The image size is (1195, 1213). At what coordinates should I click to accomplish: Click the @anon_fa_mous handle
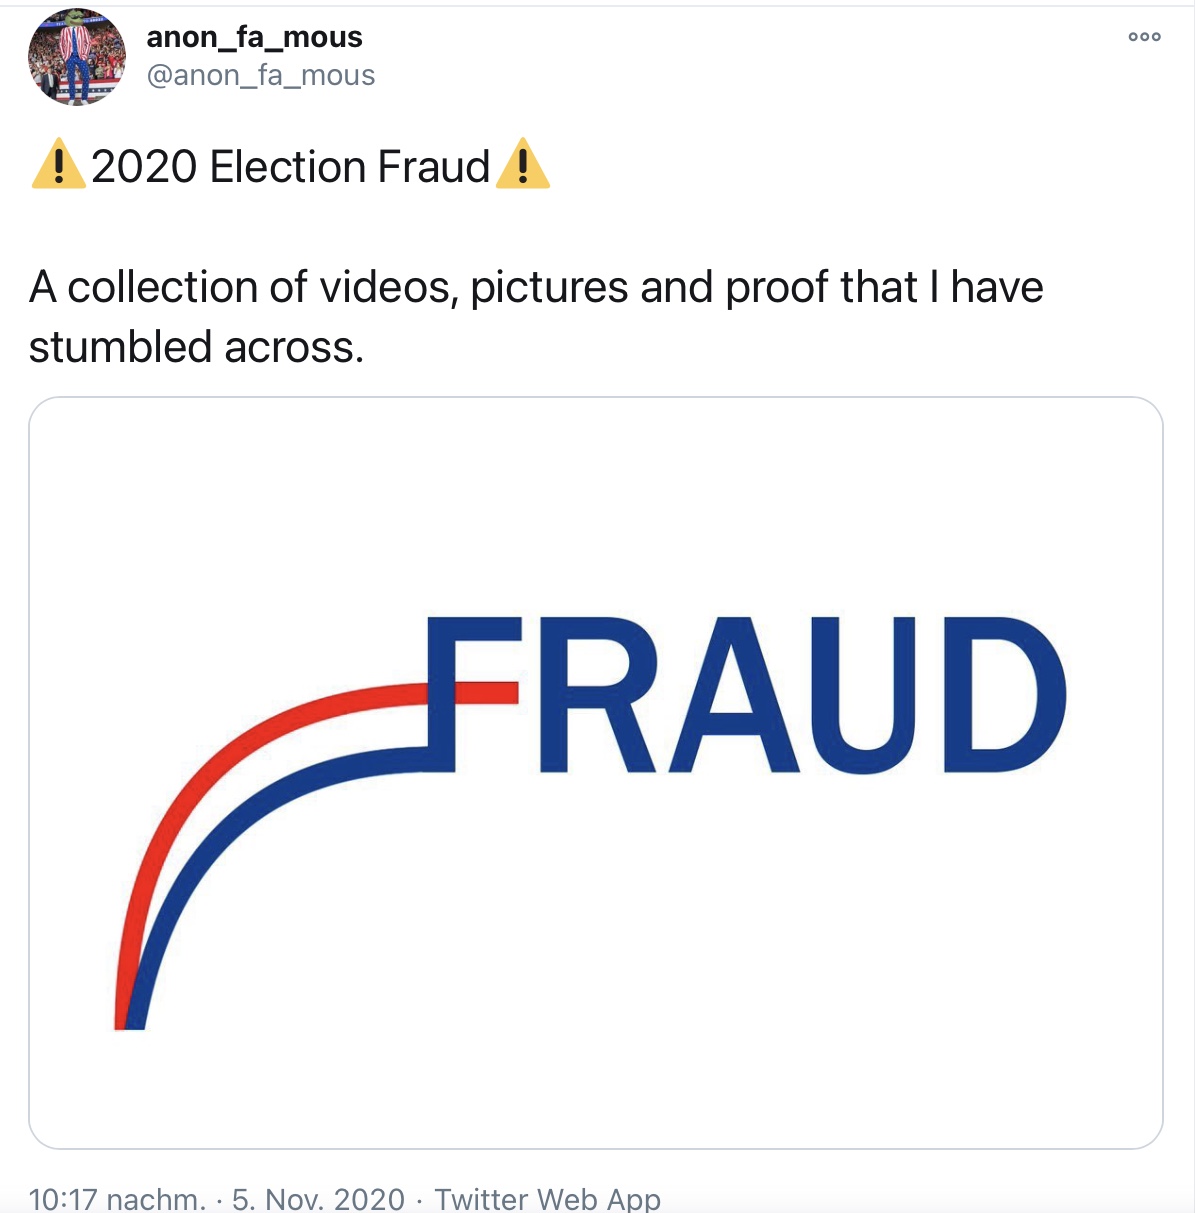click(x=261, y=75)
